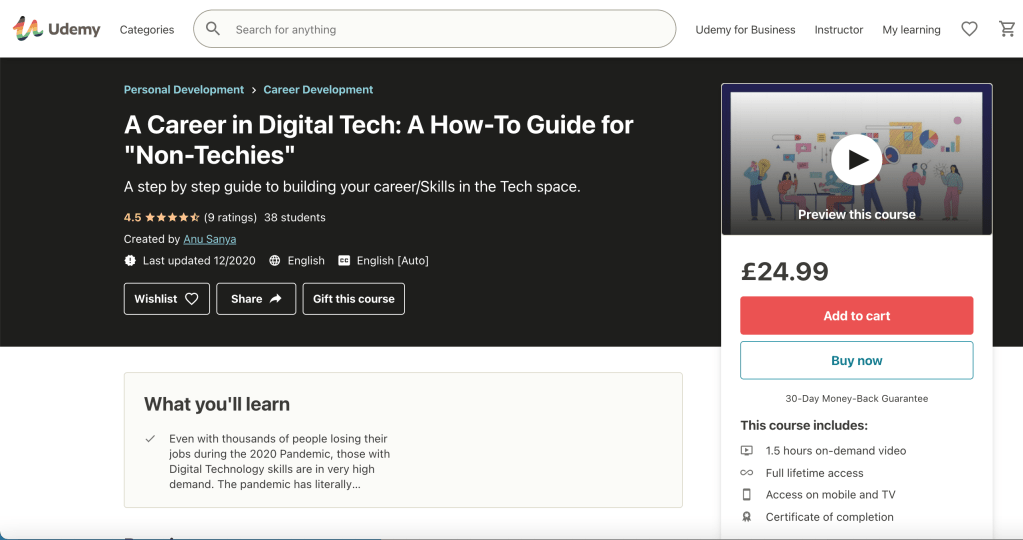Open the Instructor menu item
The height and width of the screenshot is (540, 1023).
(x=838, y=30)
